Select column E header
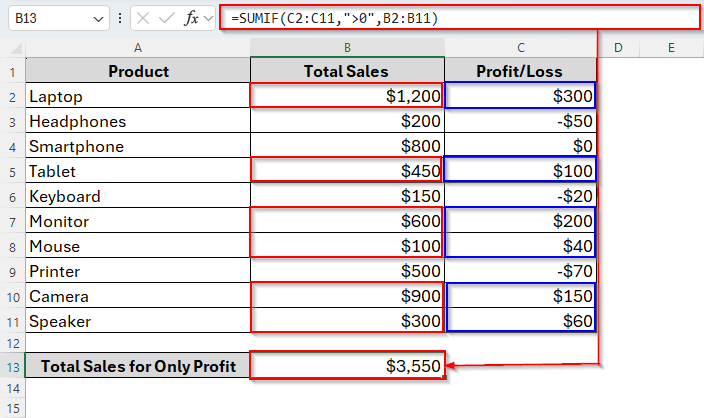Screen dimensions: 704x418 (671, 47)
